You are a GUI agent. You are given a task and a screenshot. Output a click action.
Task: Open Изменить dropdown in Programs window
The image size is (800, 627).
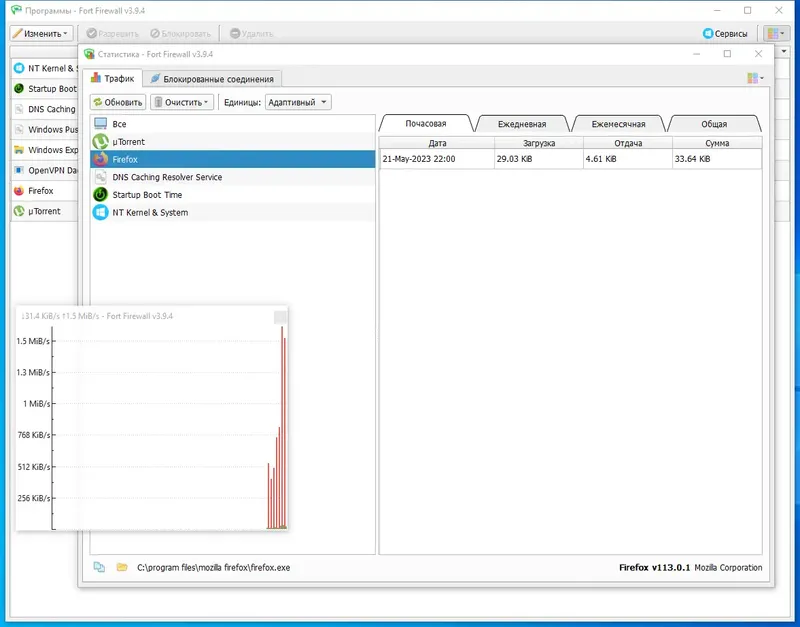(41, 34)
